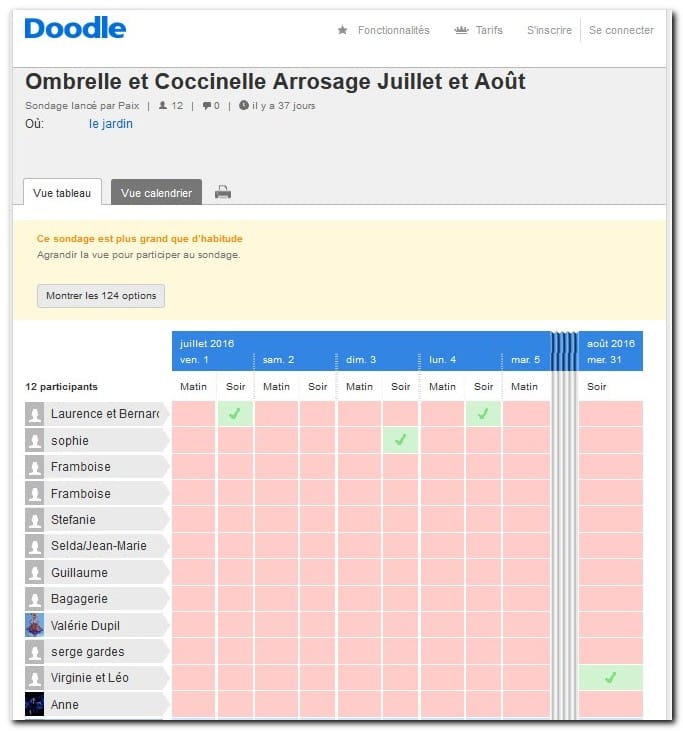
Task: Click the S'inscrire link
Action: point(549,30)
